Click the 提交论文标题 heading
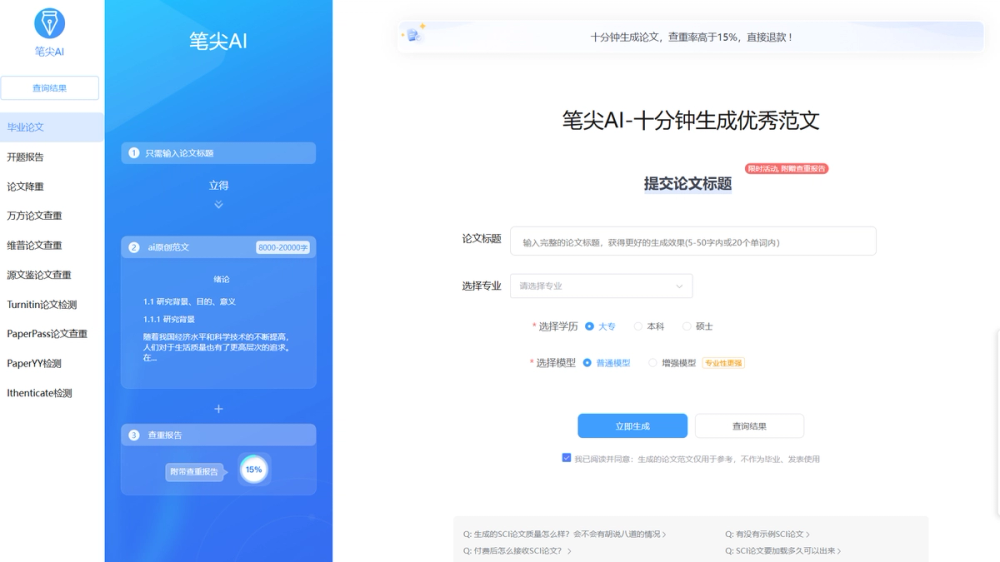1000x562 pixels. pyautogui.click(x=688, y=184)
